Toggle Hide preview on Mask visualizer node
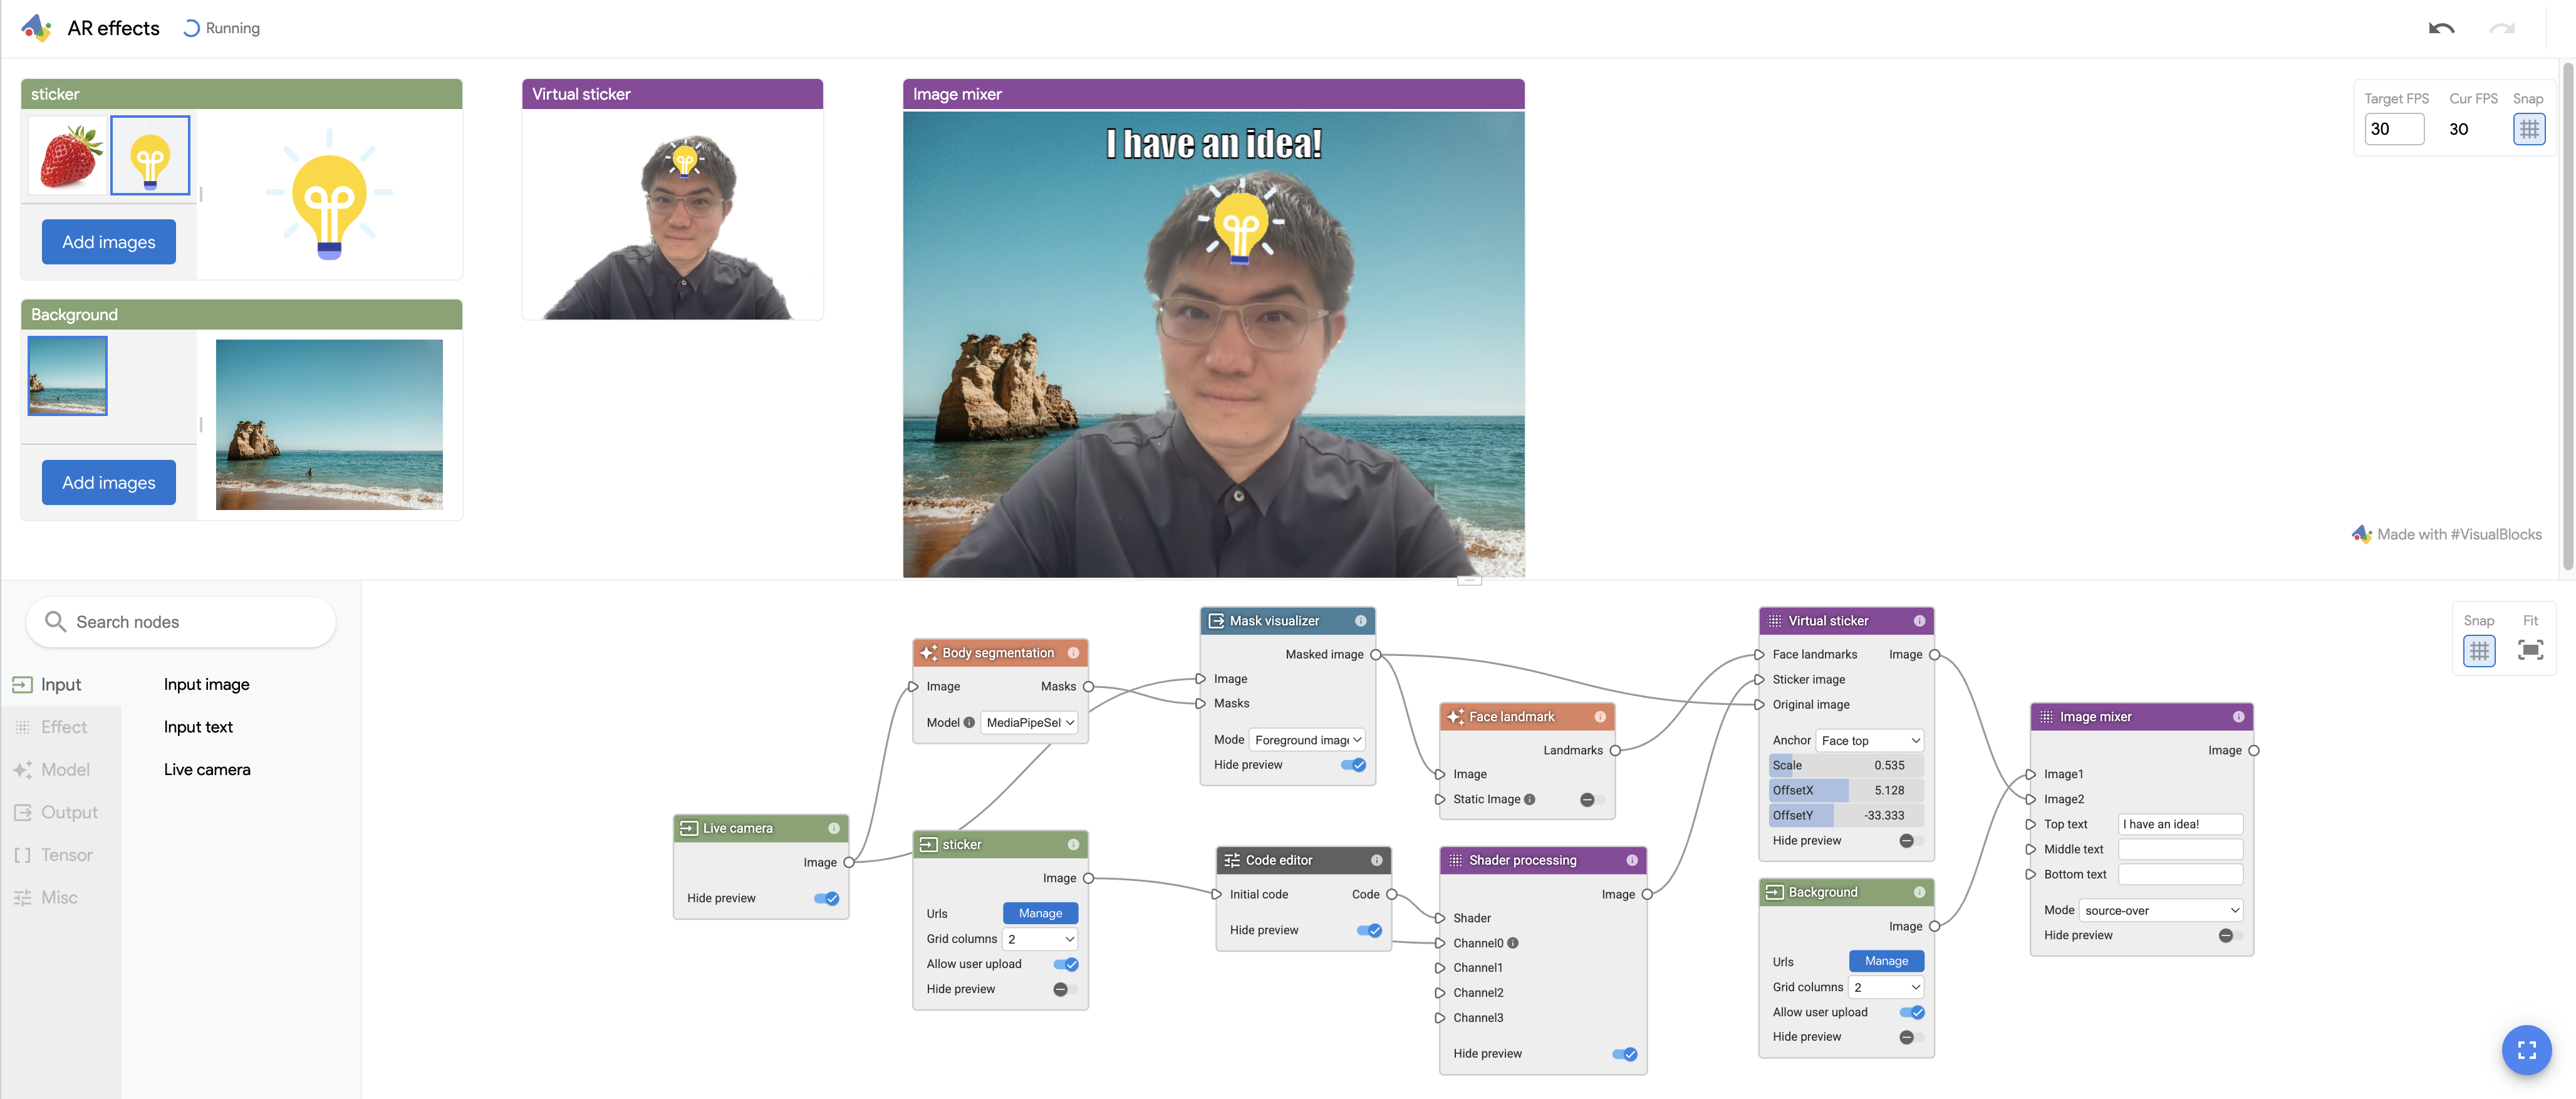 pyautogui.click(x=1353, y=765)
